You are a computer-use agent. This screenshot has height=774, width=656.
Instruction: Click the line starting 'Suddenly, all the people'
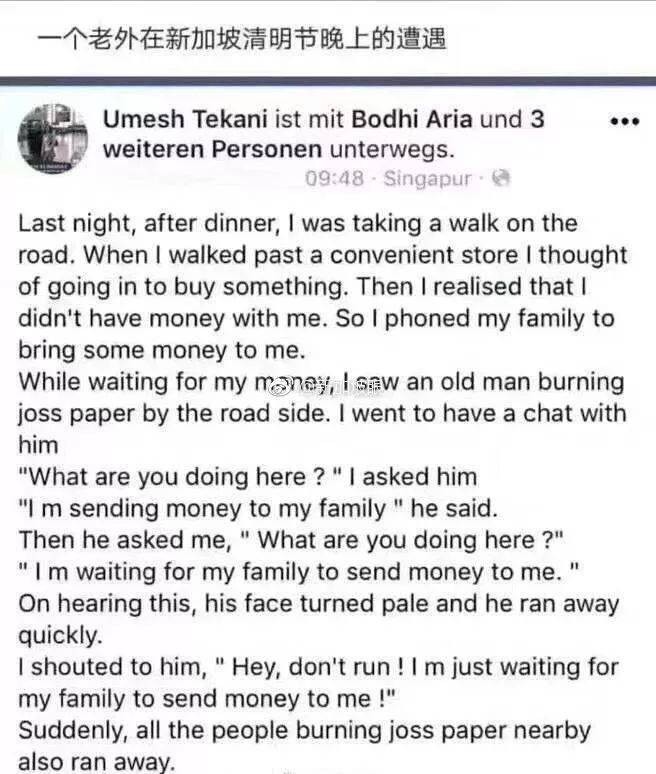(304, 731)
